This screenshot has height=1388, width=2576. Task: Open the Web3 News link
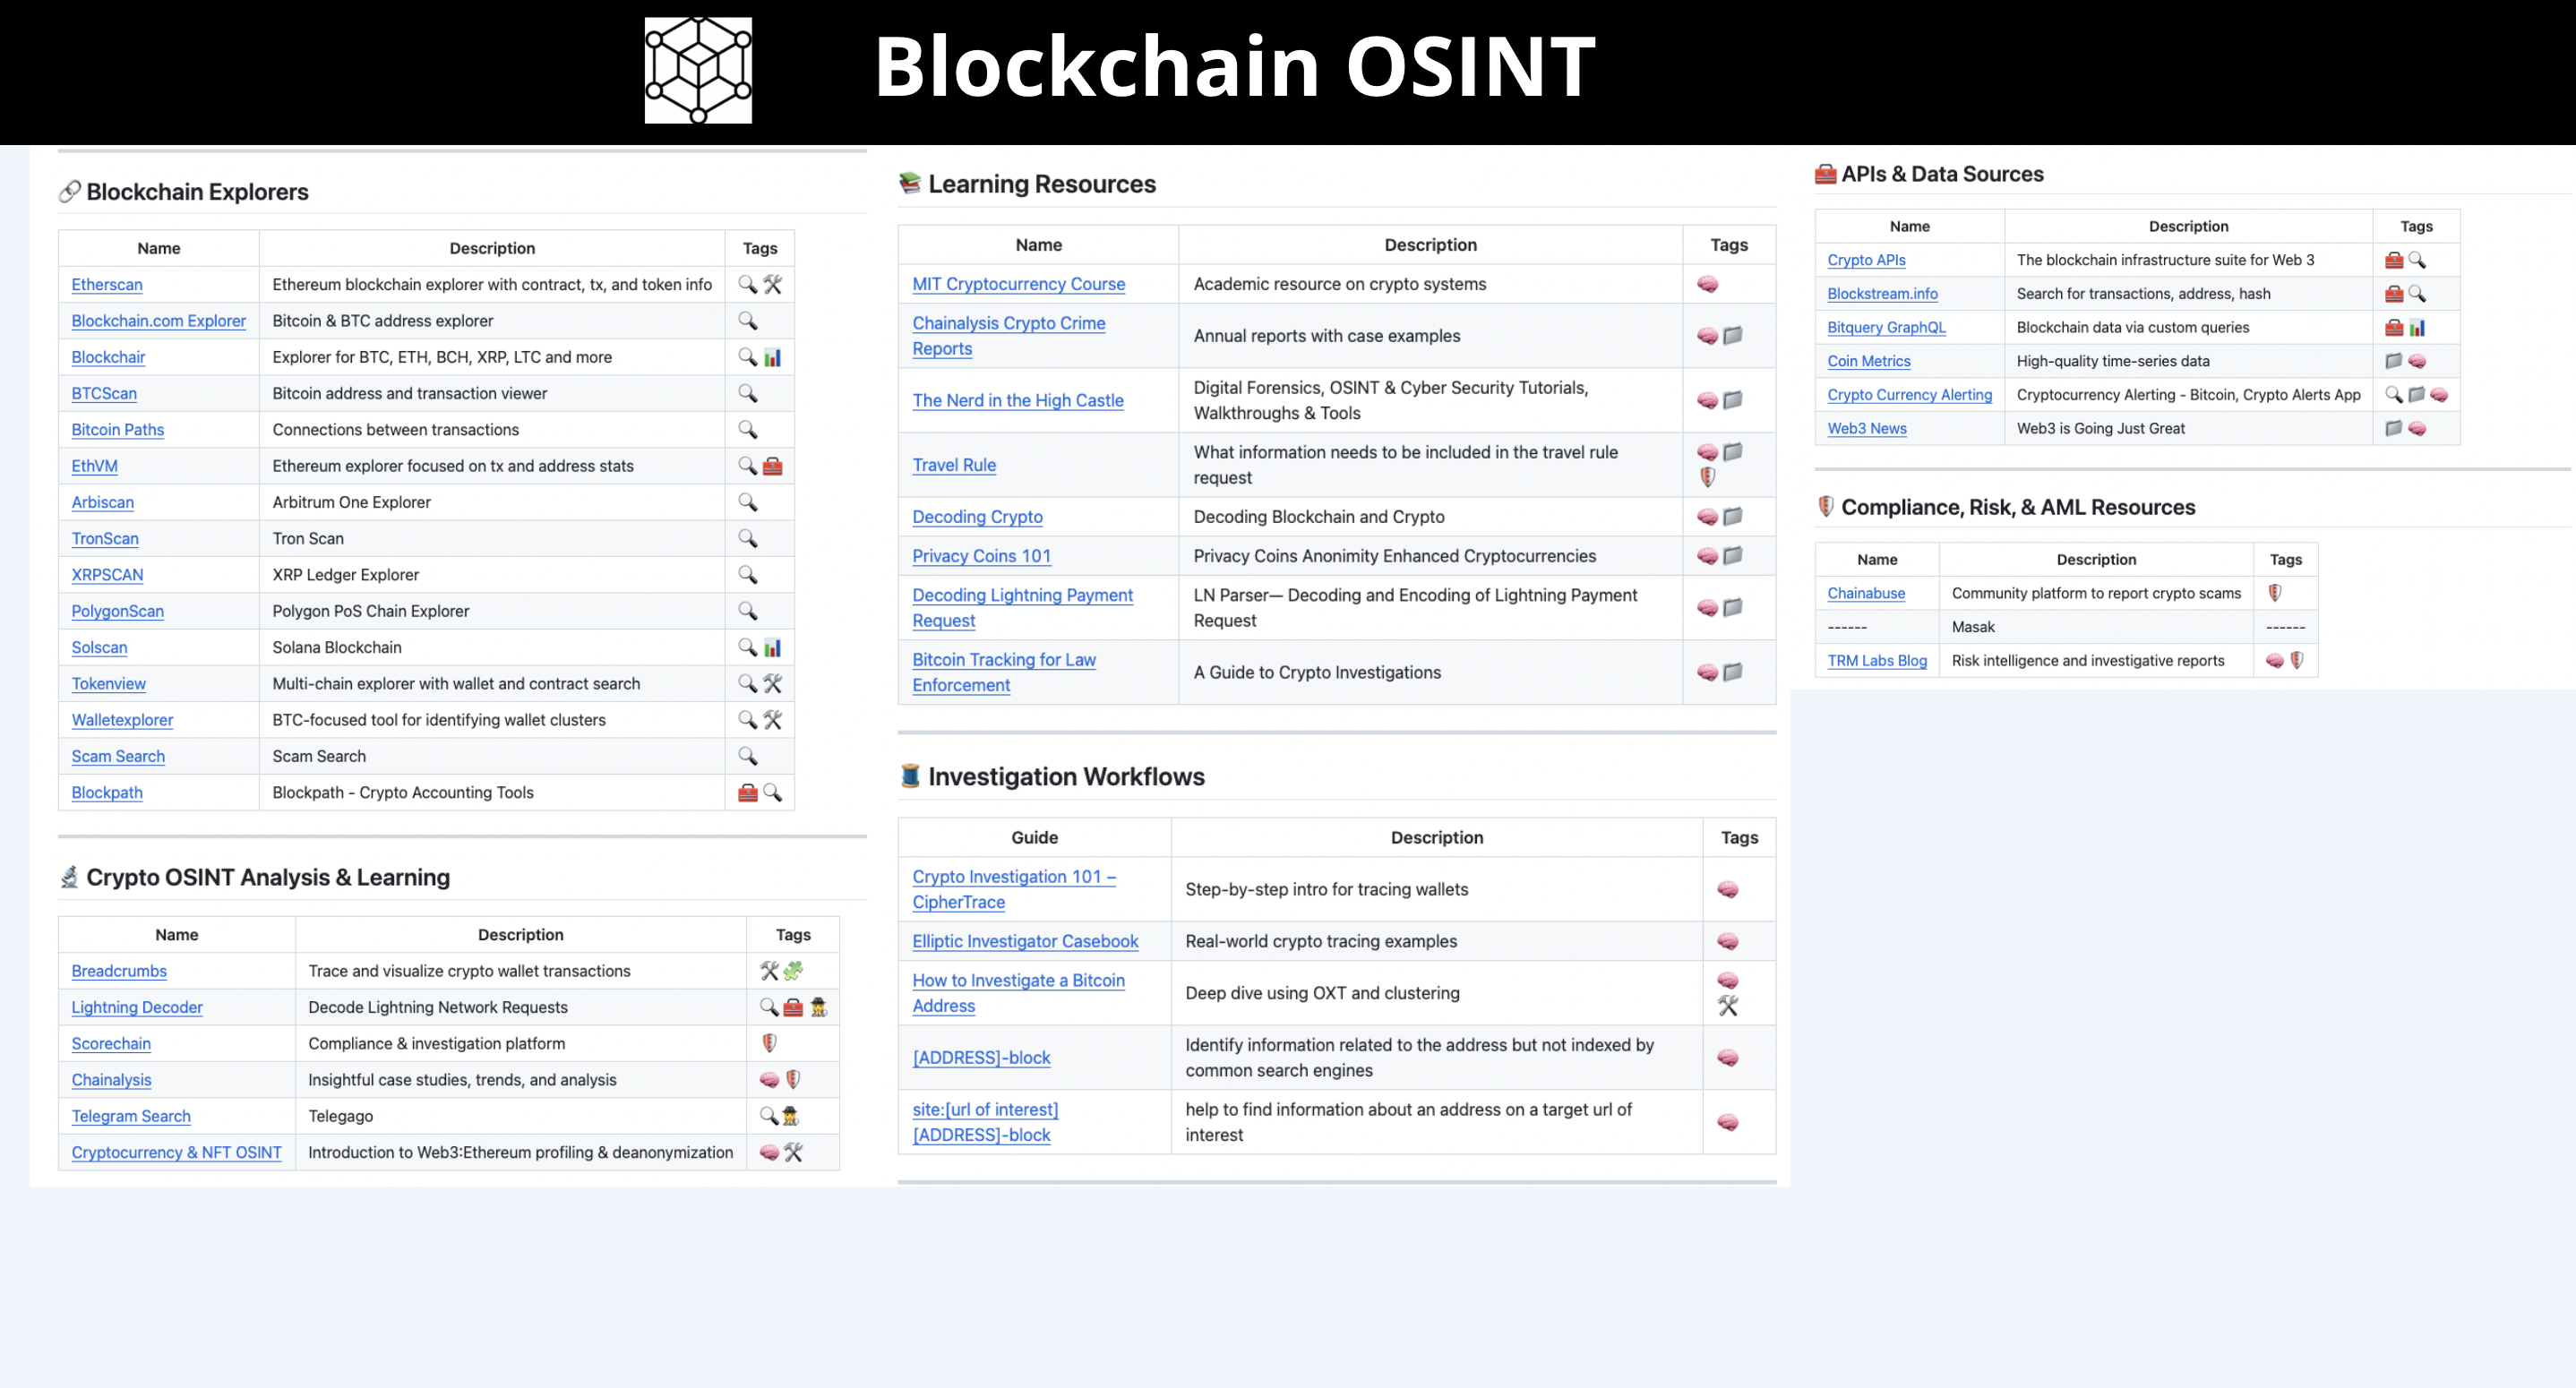pos(1867,429)
